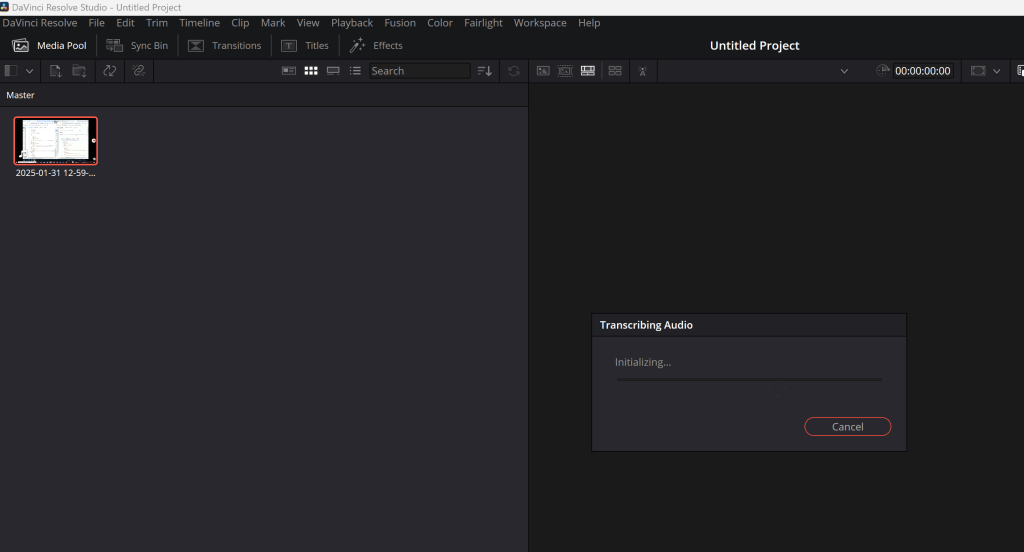Viewport: 1024px width, 552px height.
Task: Switch to list view icon
Action: pyautogui.click(x=355, y=71)
